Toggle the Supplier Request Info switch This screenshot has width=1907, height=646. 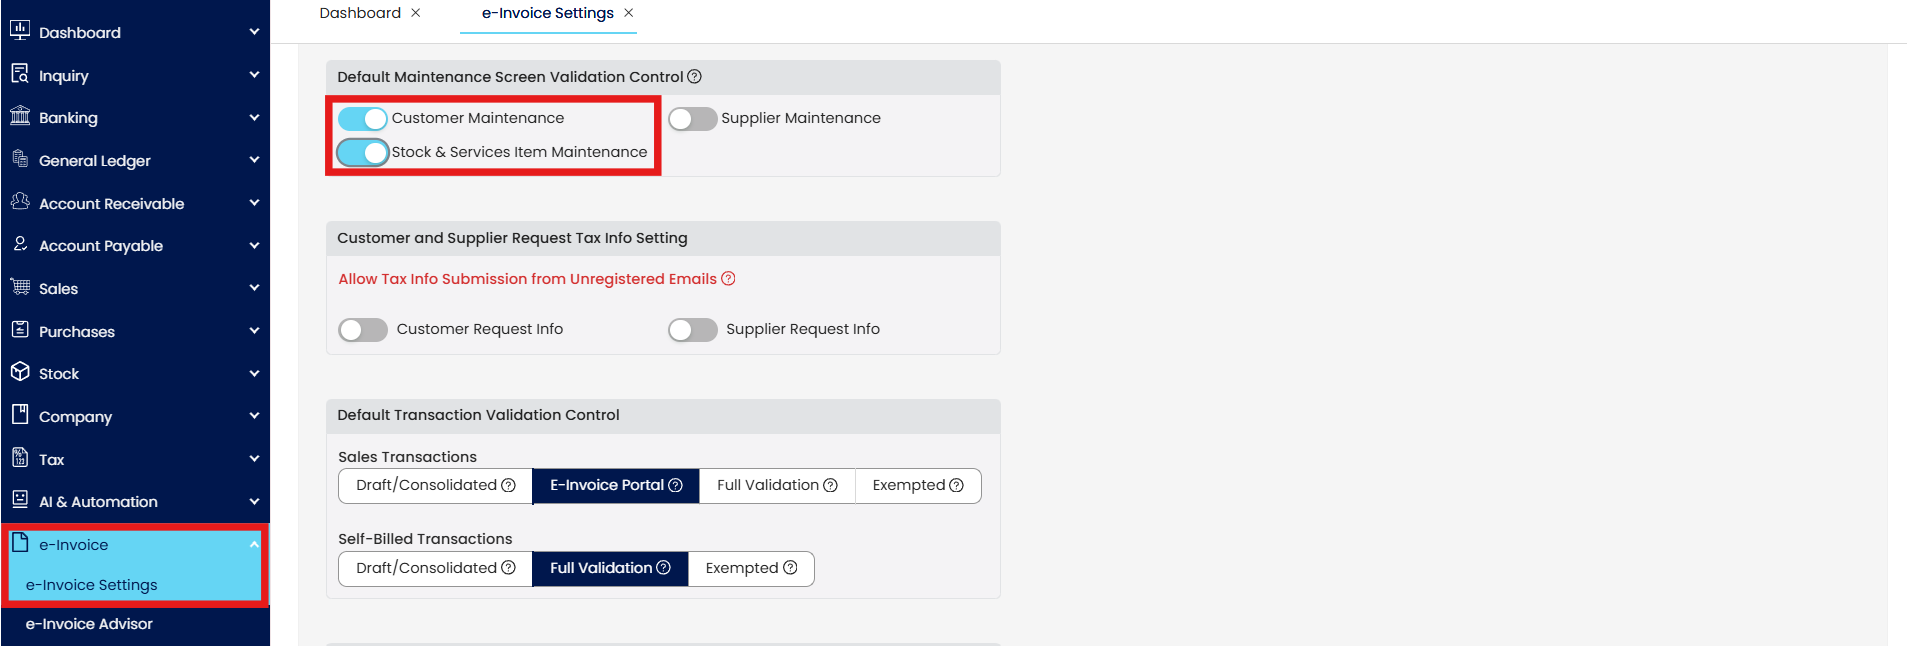coord(693,330)
